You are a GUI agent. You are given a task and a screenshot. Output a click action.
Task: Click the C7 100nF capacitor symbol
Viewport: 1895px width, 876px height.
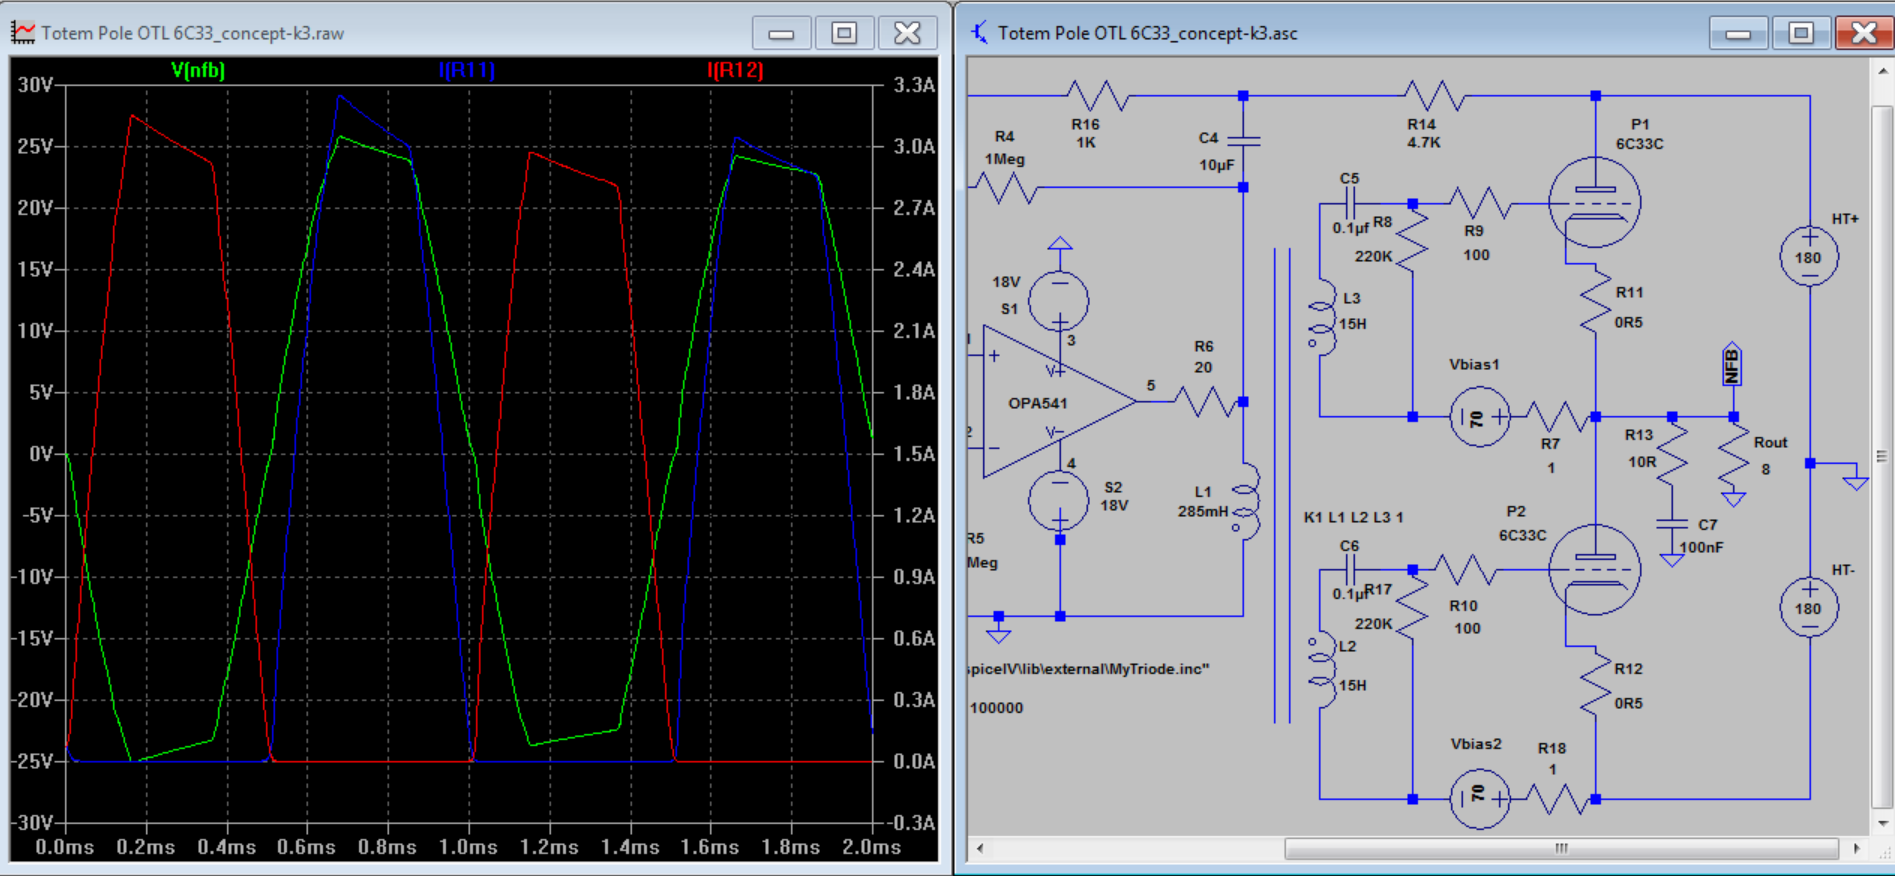point(1672,524)
